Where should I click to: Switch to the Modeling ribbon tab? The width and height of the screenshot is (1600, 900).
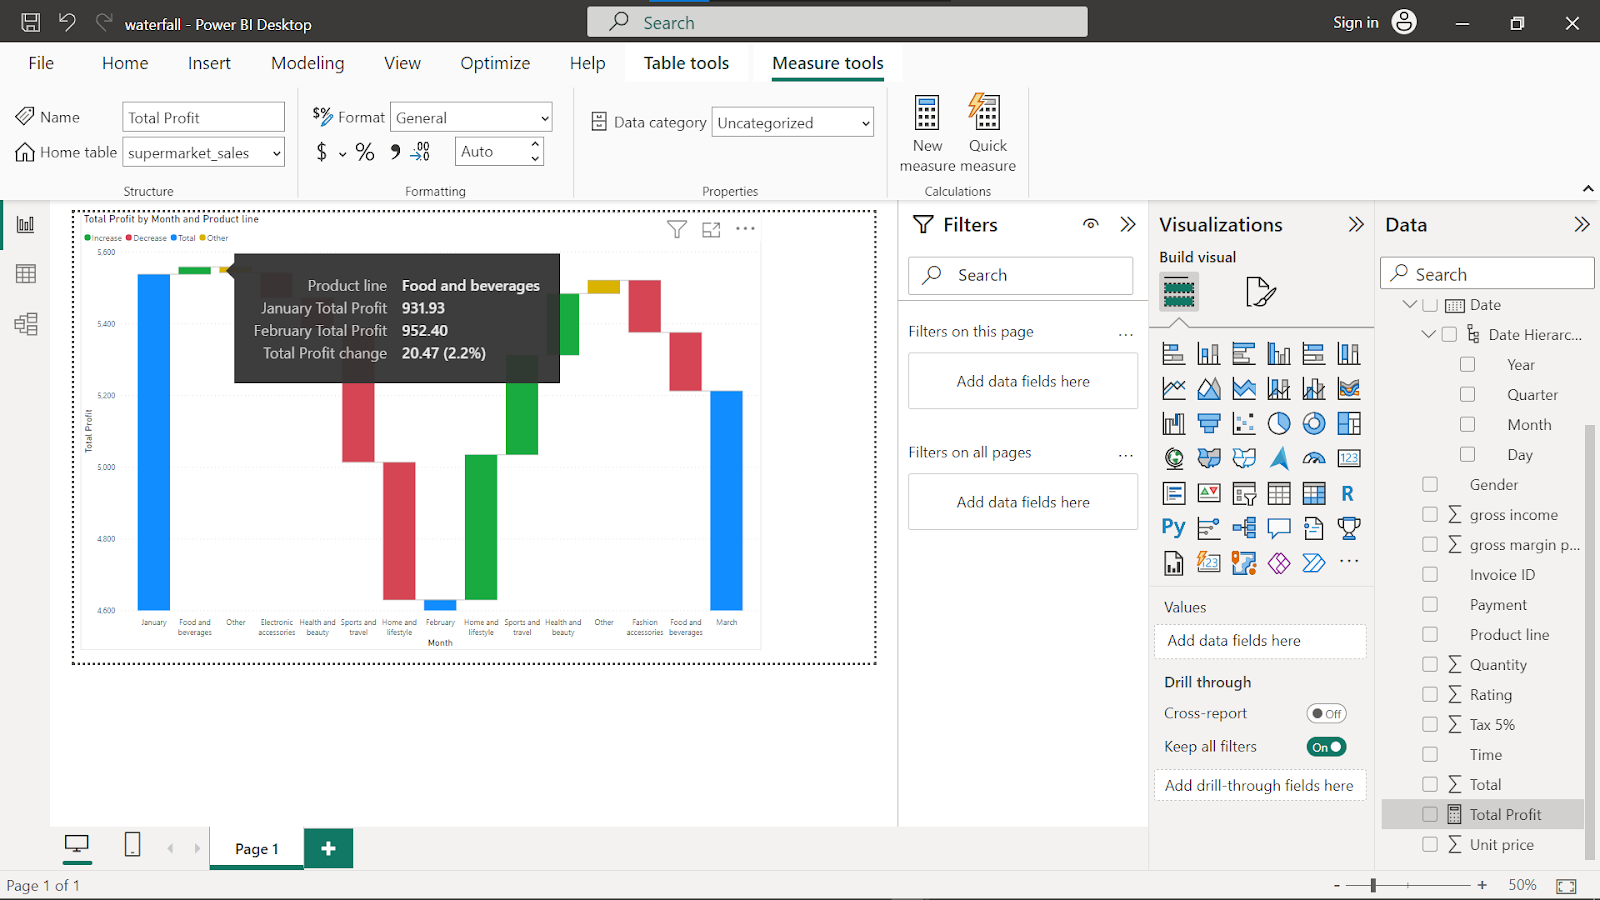click(308, 63)
